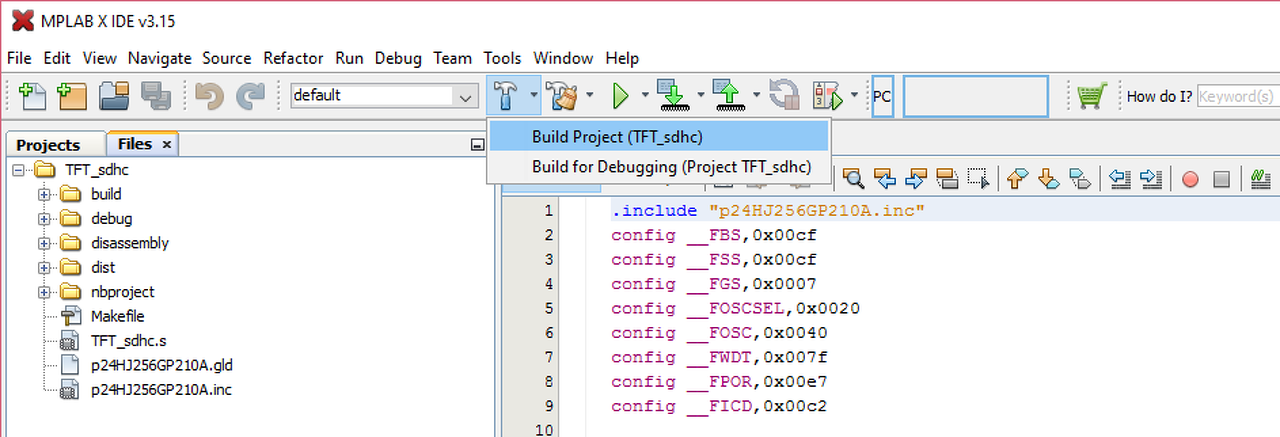Select Build Project (TFT_sdhc) menu entry
Viewport: 1280px width, 437px height.
[x=617, y=137]
